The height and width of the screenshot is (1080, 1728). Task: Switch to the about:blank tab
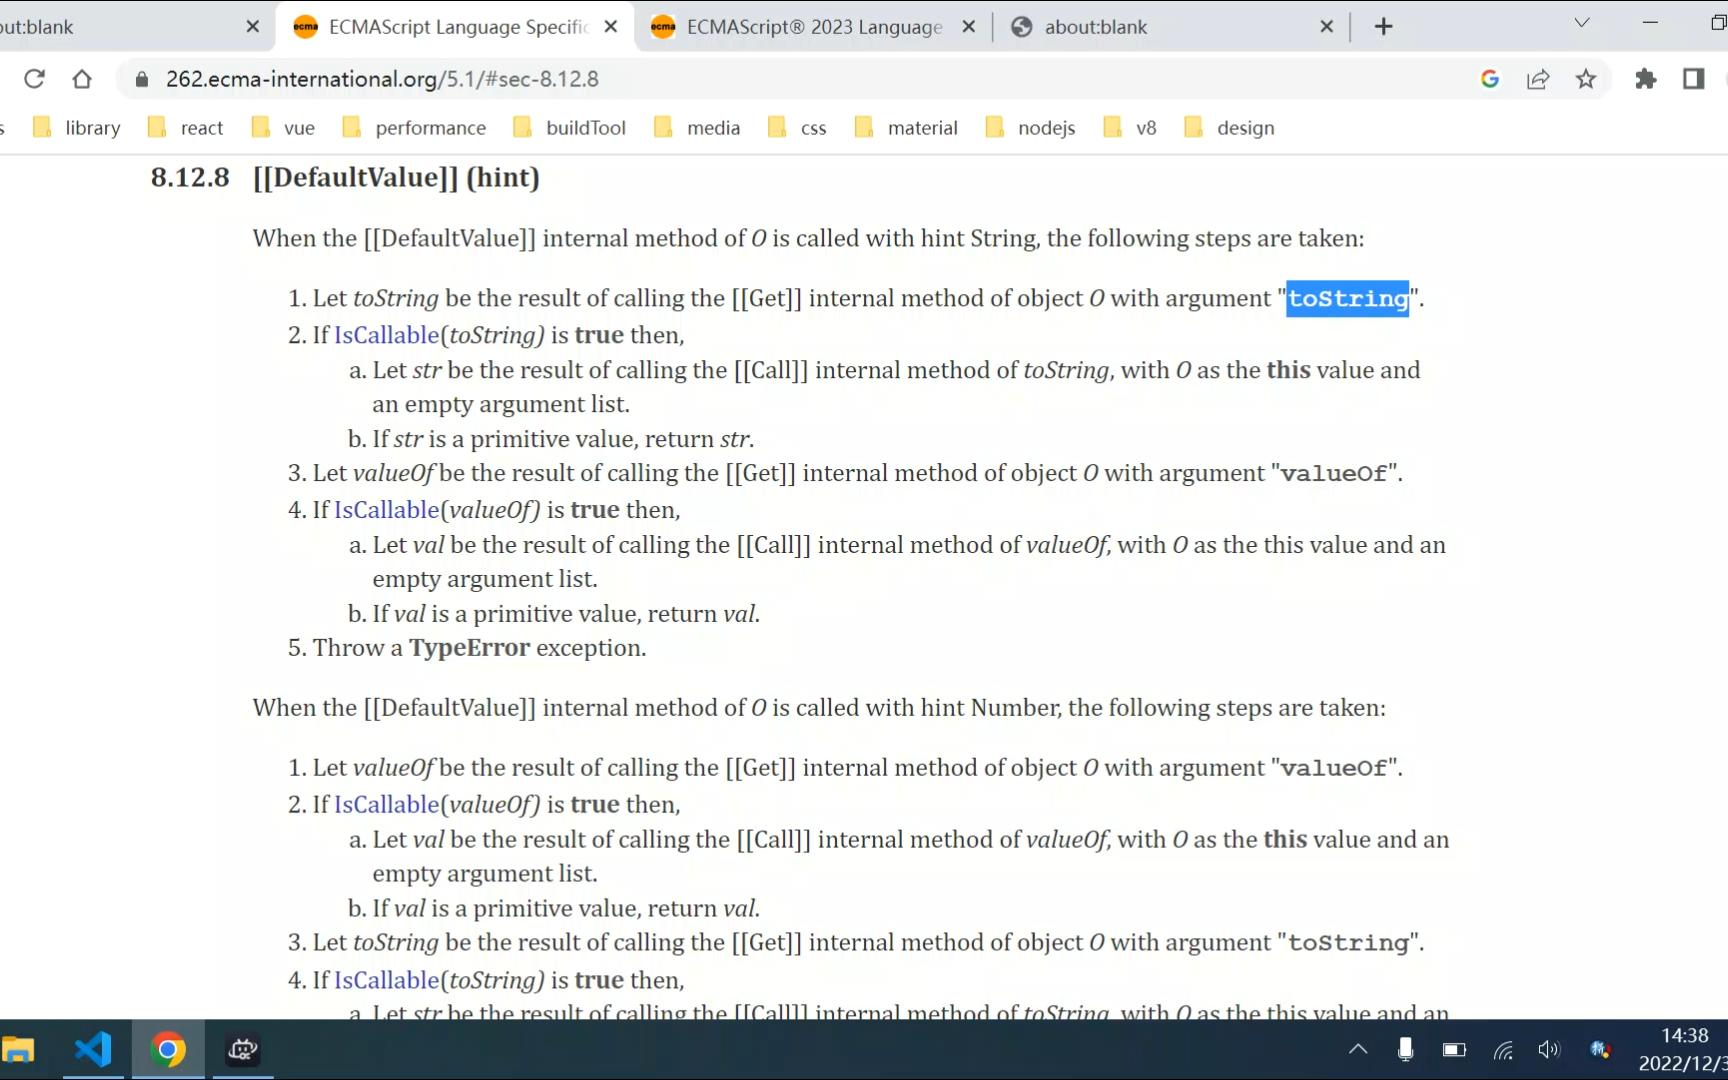click(x=1095, y=27)
